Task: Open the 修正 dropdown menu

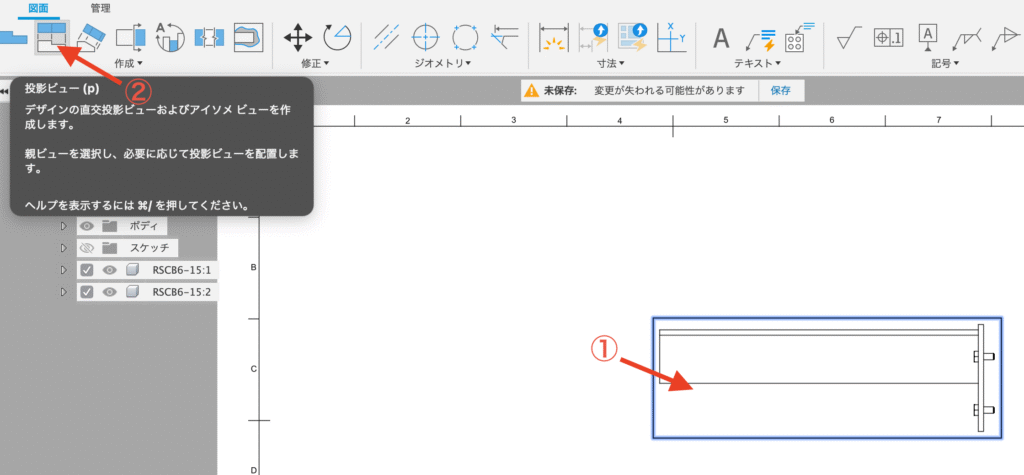Action: (x=315, y=63)
